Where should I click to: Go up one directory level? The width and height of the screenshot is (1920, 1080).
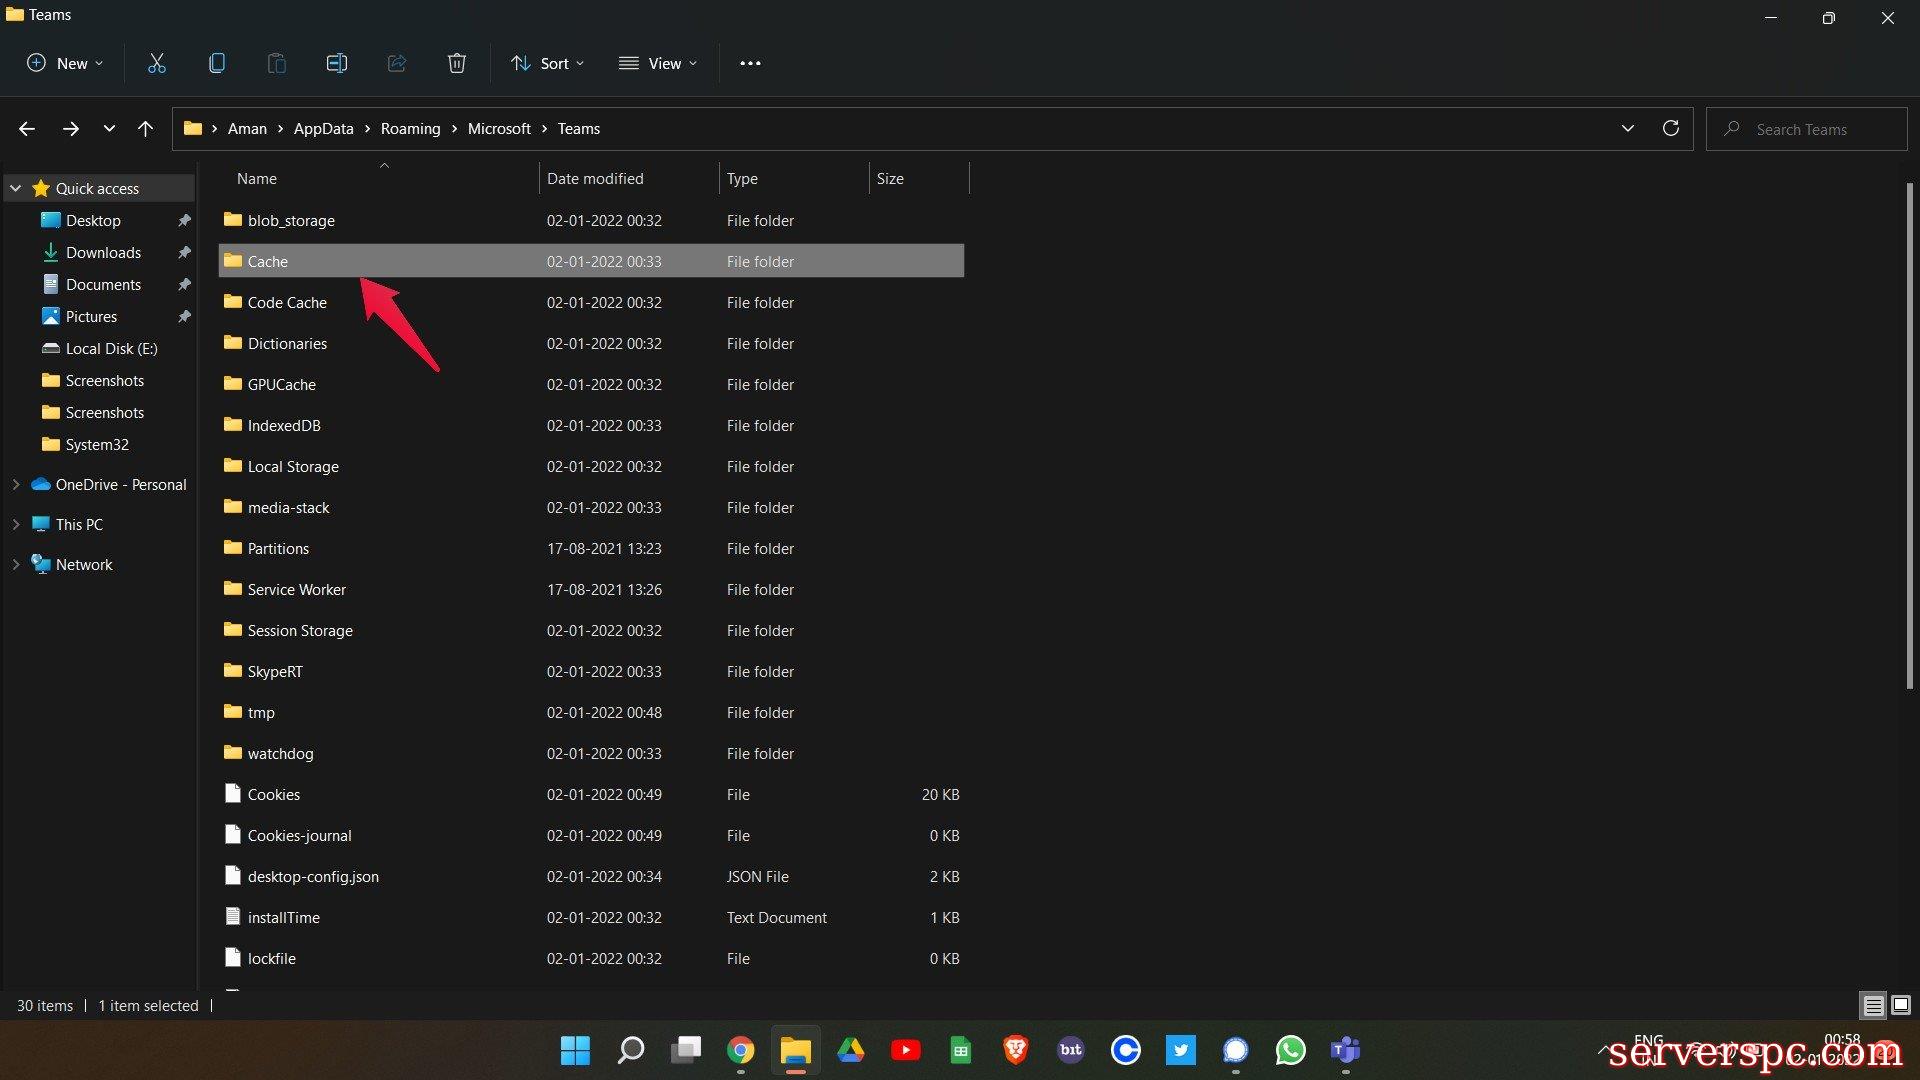coord(146,129)
